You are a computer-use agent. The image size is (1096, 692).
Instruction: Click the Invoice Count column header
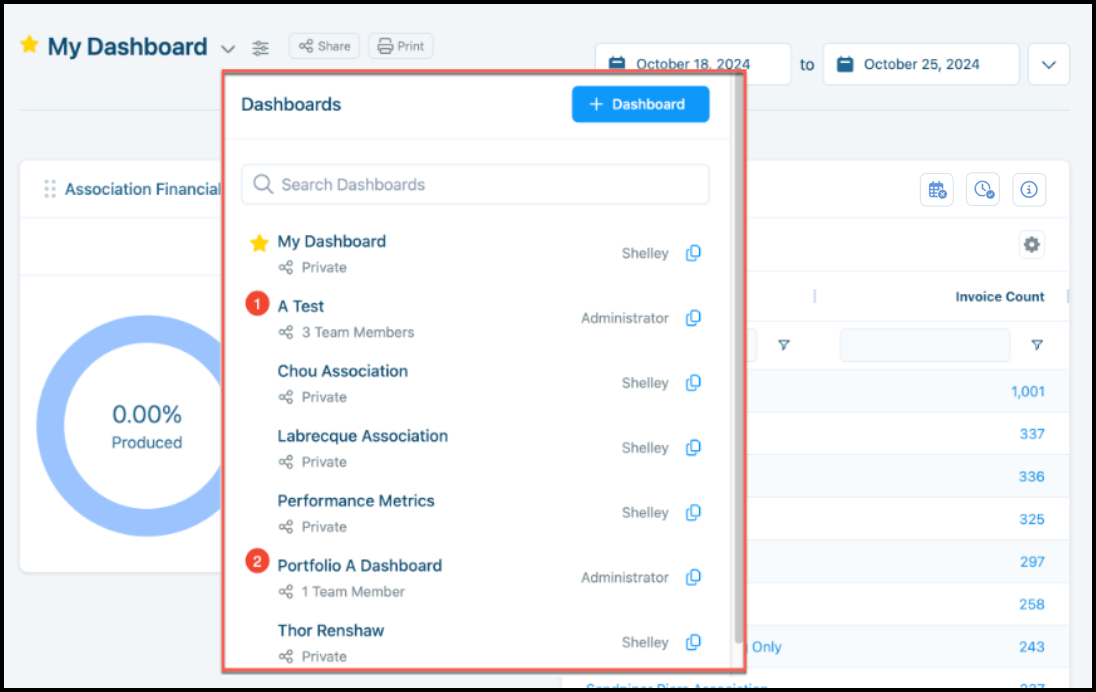[x=1000, y=296]
